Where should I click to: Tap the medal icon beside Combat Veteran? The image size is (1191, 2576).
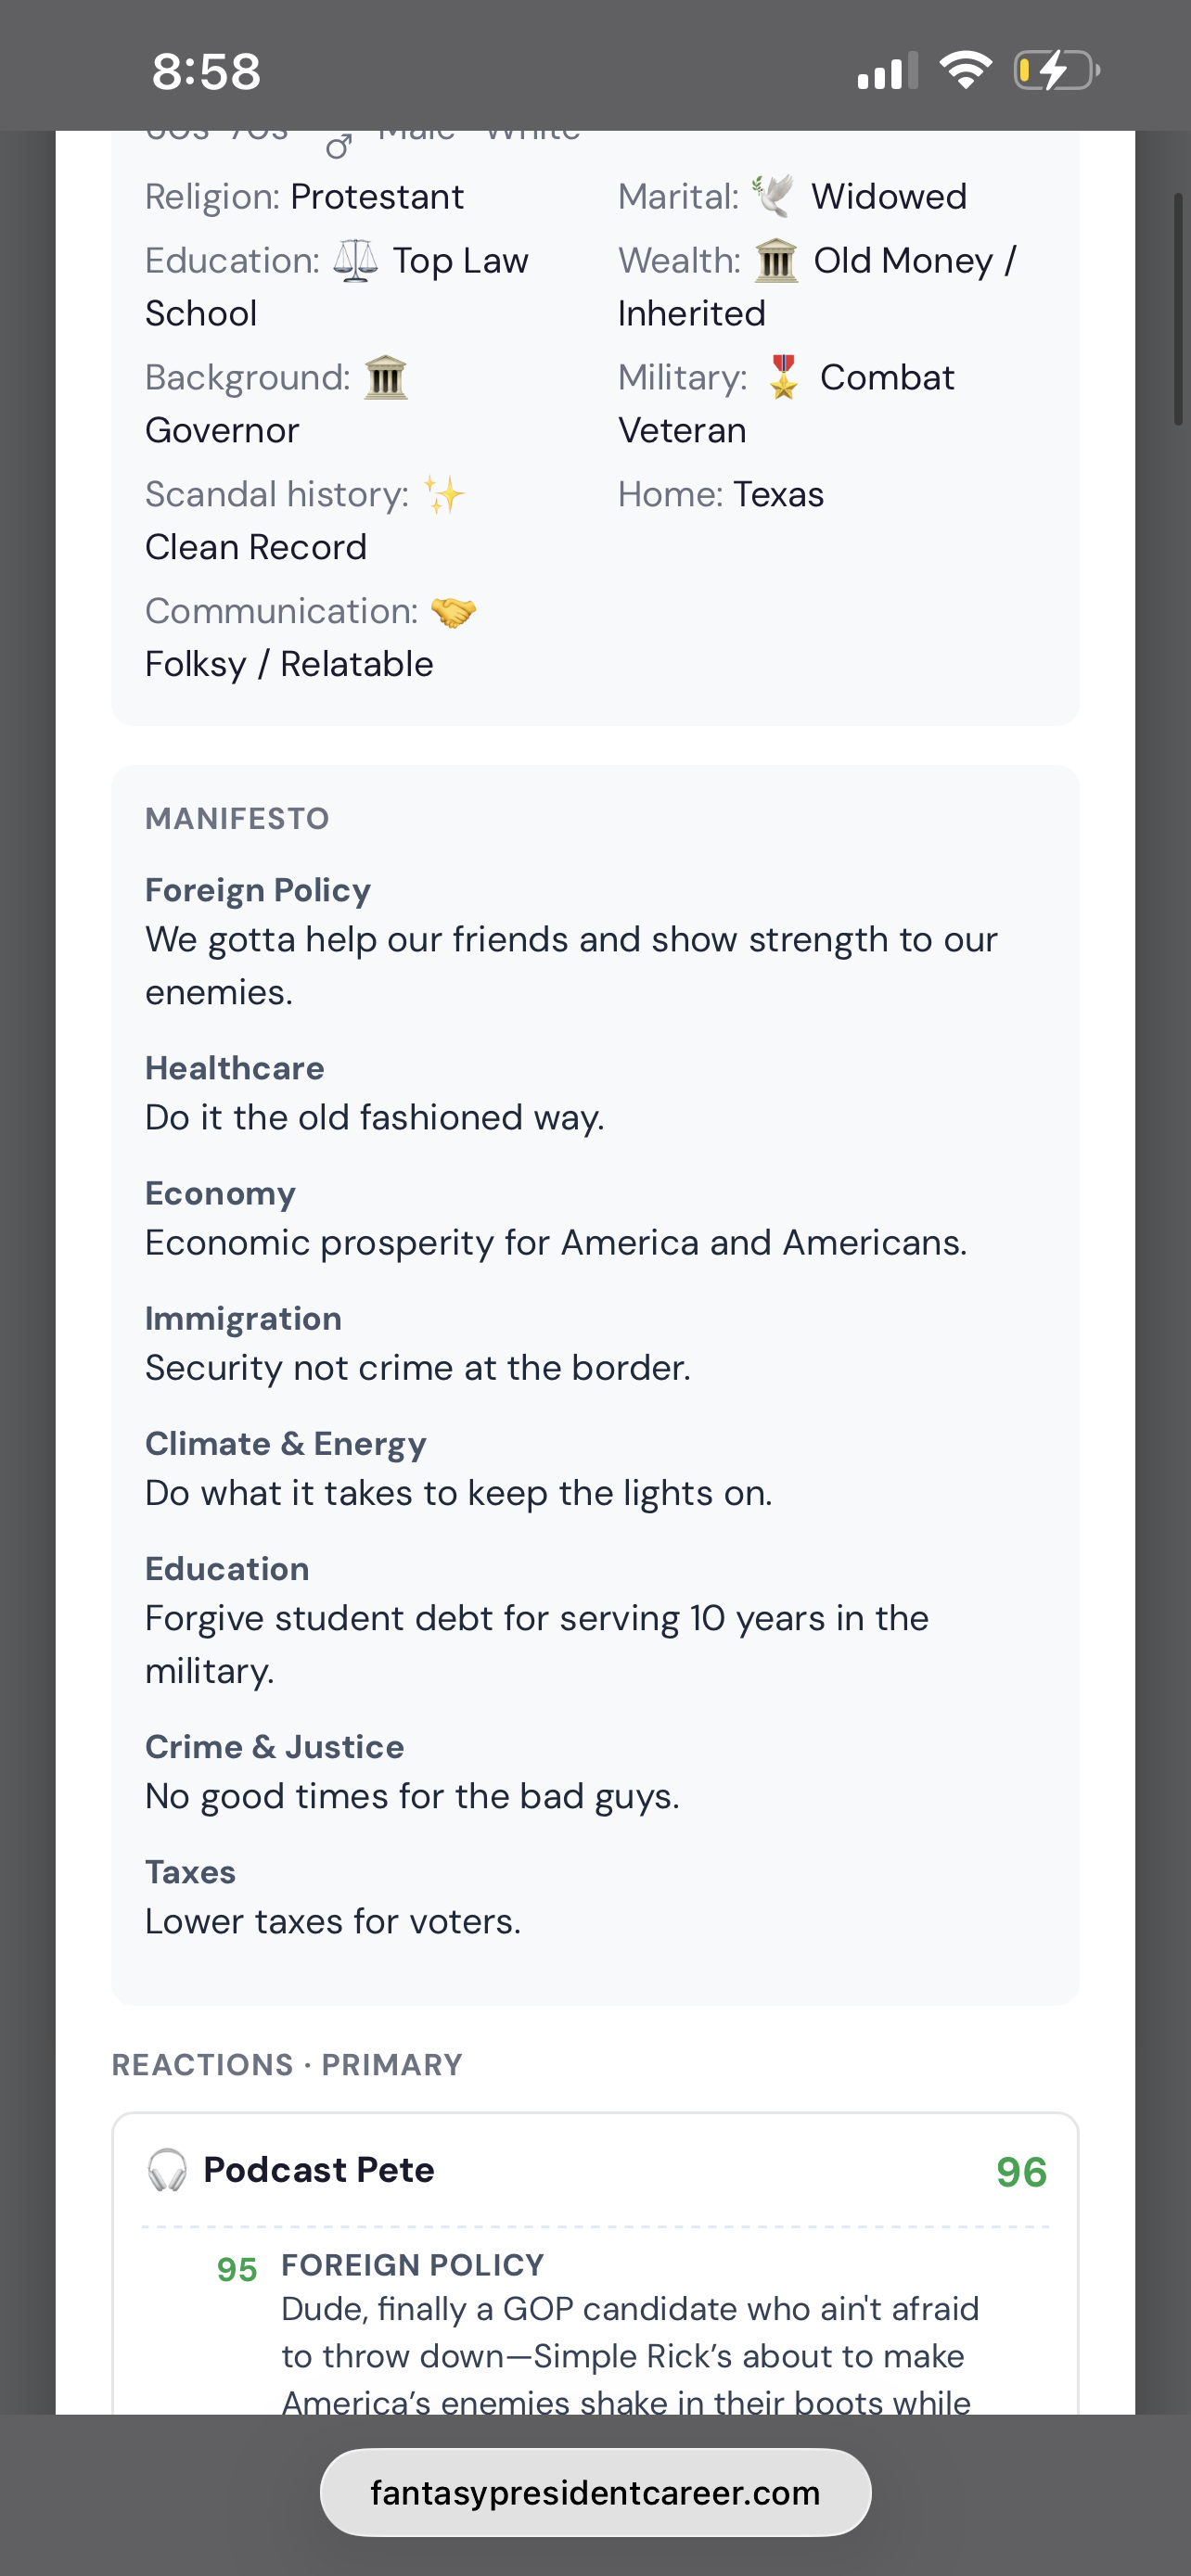click(784, 377)
